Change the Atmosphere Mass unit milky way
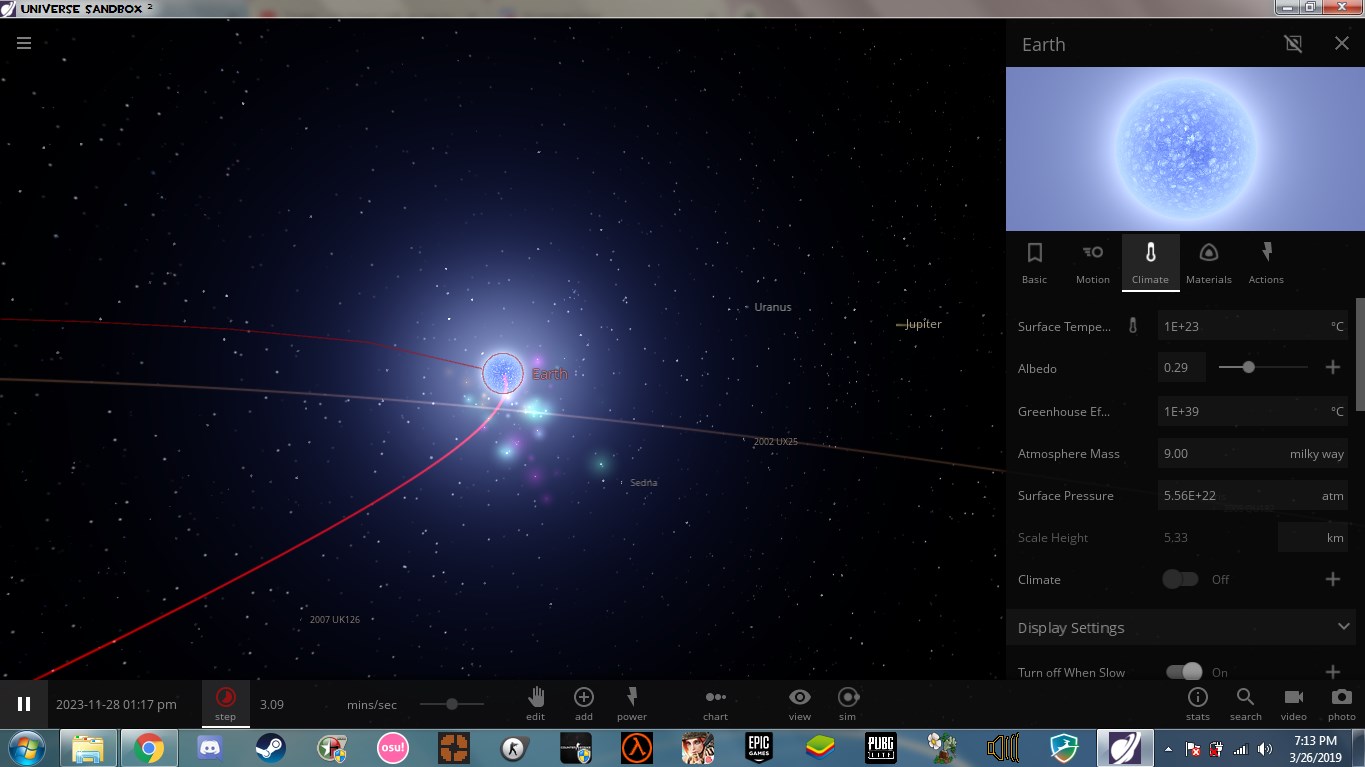Viewport: 1365px width, 767px height. tap(1316, 453)
